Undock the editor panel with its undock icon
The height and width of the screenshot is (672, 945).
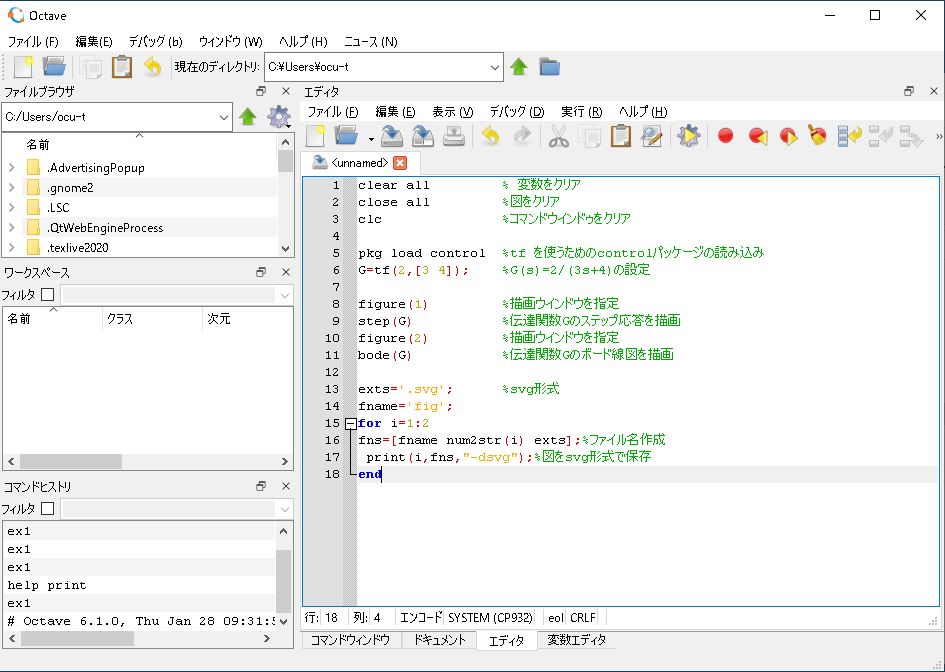(908, 90)
